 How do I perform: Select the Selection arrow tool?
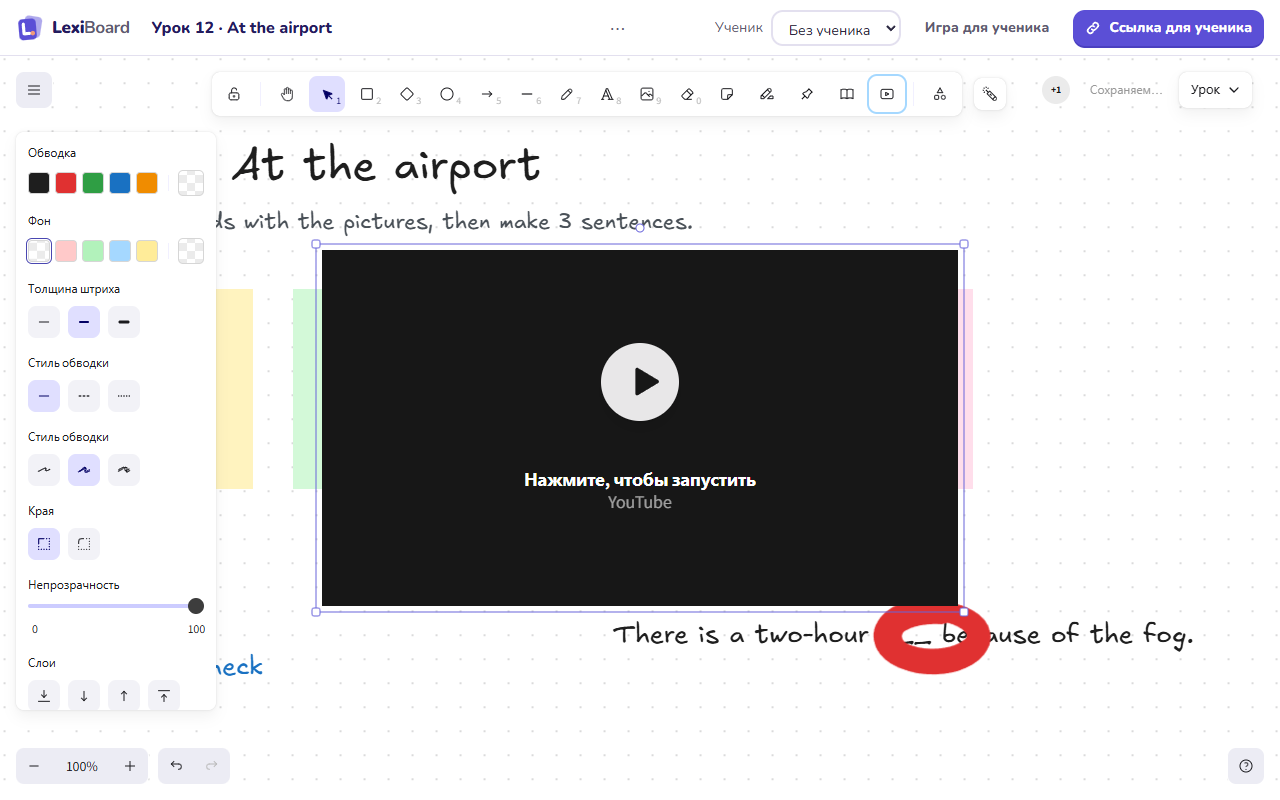(x=327, y=94)
